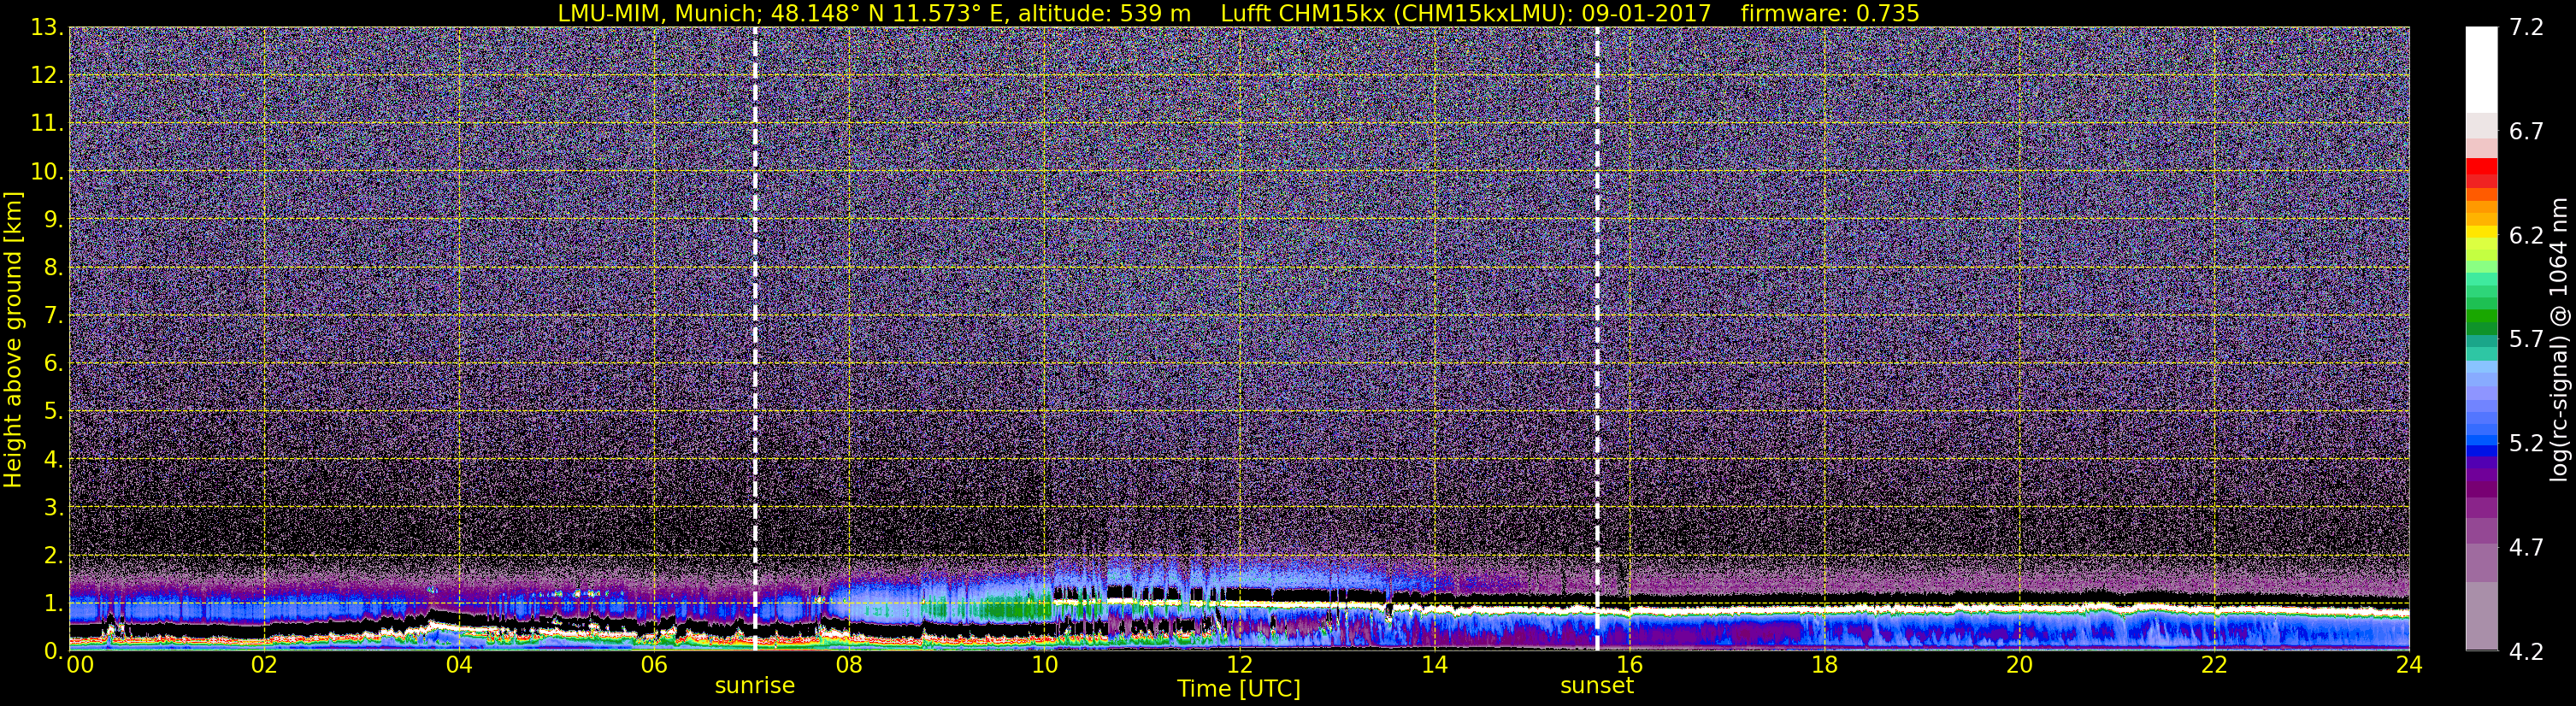The width and height of the screenshot is (2576, 706).
Task: Click the 'Height above ground [km]' axis label
Action: [13, 340]
